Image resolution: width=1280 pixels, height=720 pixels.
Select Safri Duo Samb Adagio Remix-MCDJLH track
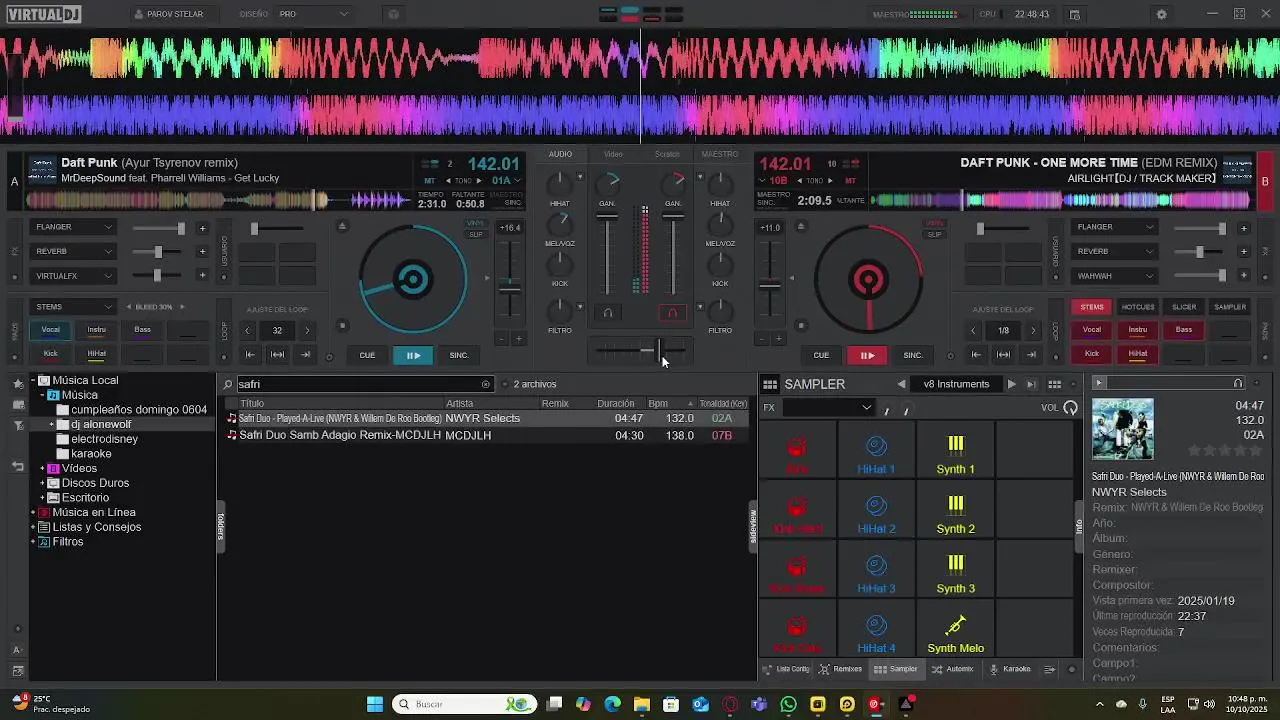pos(340,436)
